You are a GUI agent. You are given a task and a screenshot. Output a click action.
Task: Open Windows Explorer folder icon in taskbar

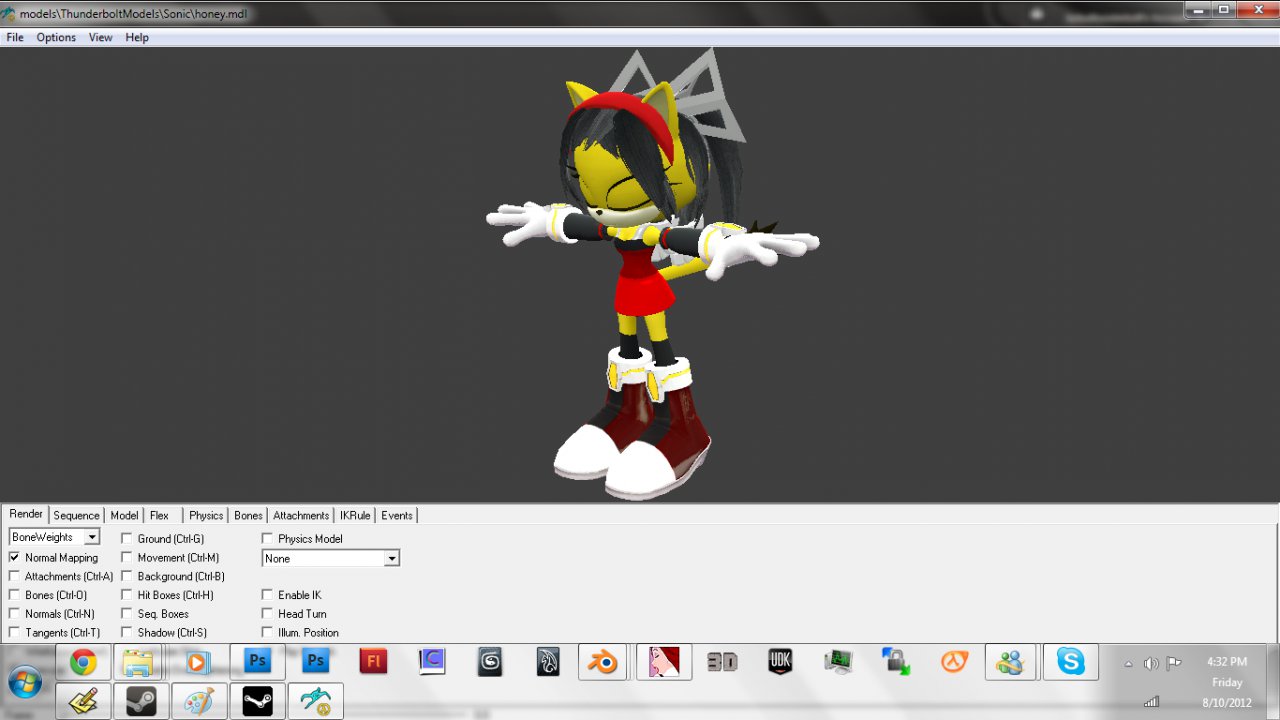(139, 662)
